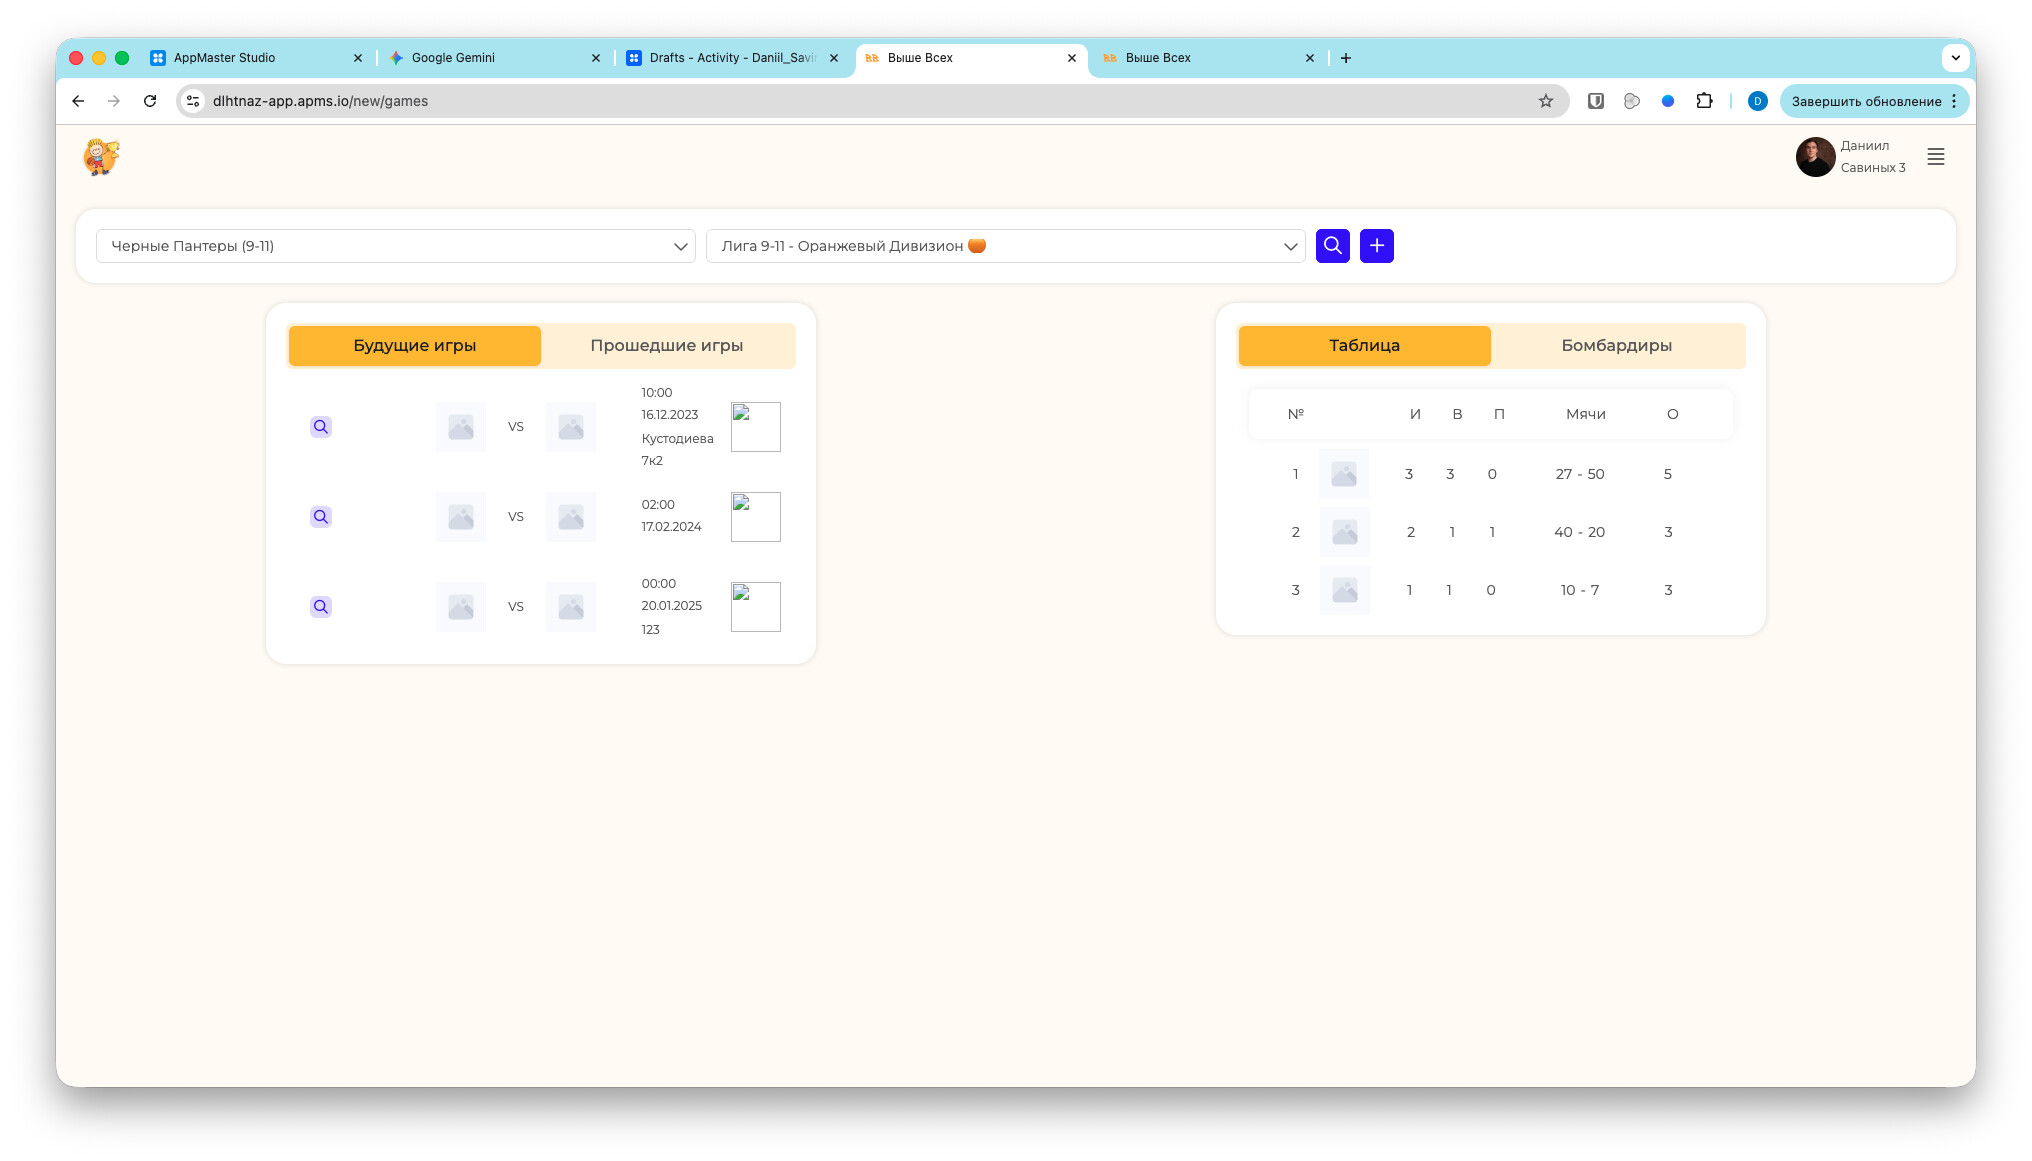This screenshot has height=1161, width=2032.
Task: Click magnifier icon for the 16.12.2023 game
Action: coord(320,427)
